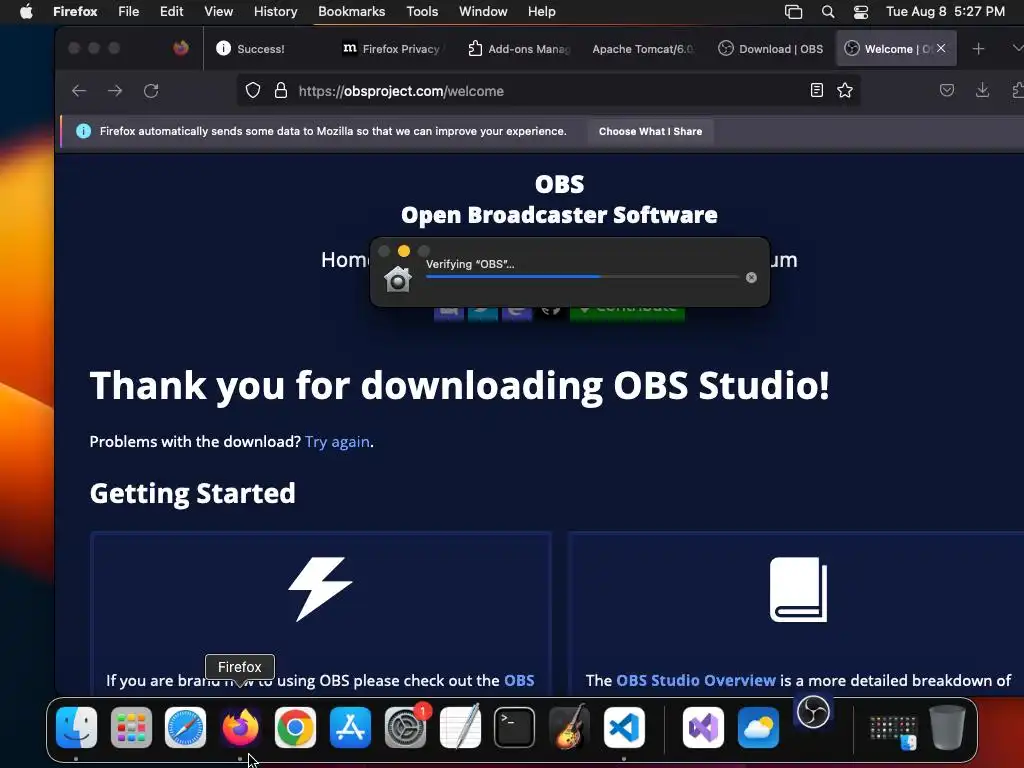The image size is (1024, 768).
Task: Go back to the previous page
Action: coord(79,91)
